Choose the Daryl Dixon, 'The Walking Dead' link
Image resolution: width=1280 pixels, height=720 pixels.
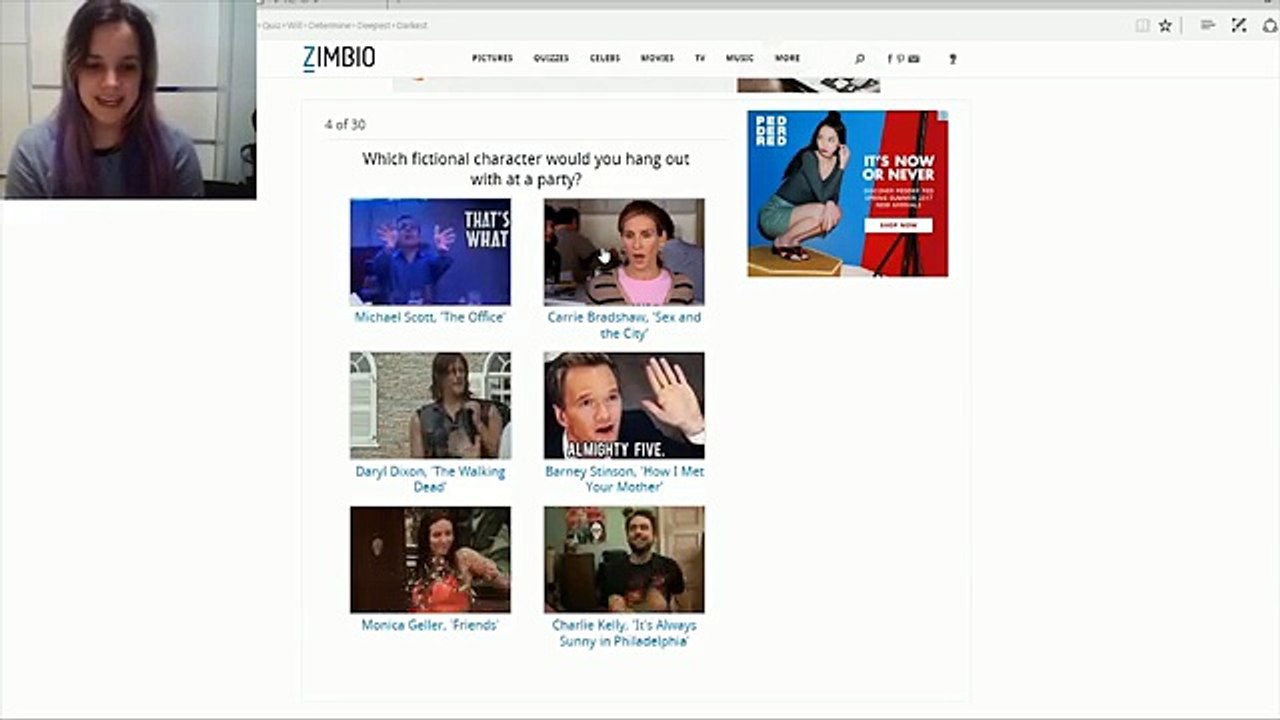[x=430, y=479]
